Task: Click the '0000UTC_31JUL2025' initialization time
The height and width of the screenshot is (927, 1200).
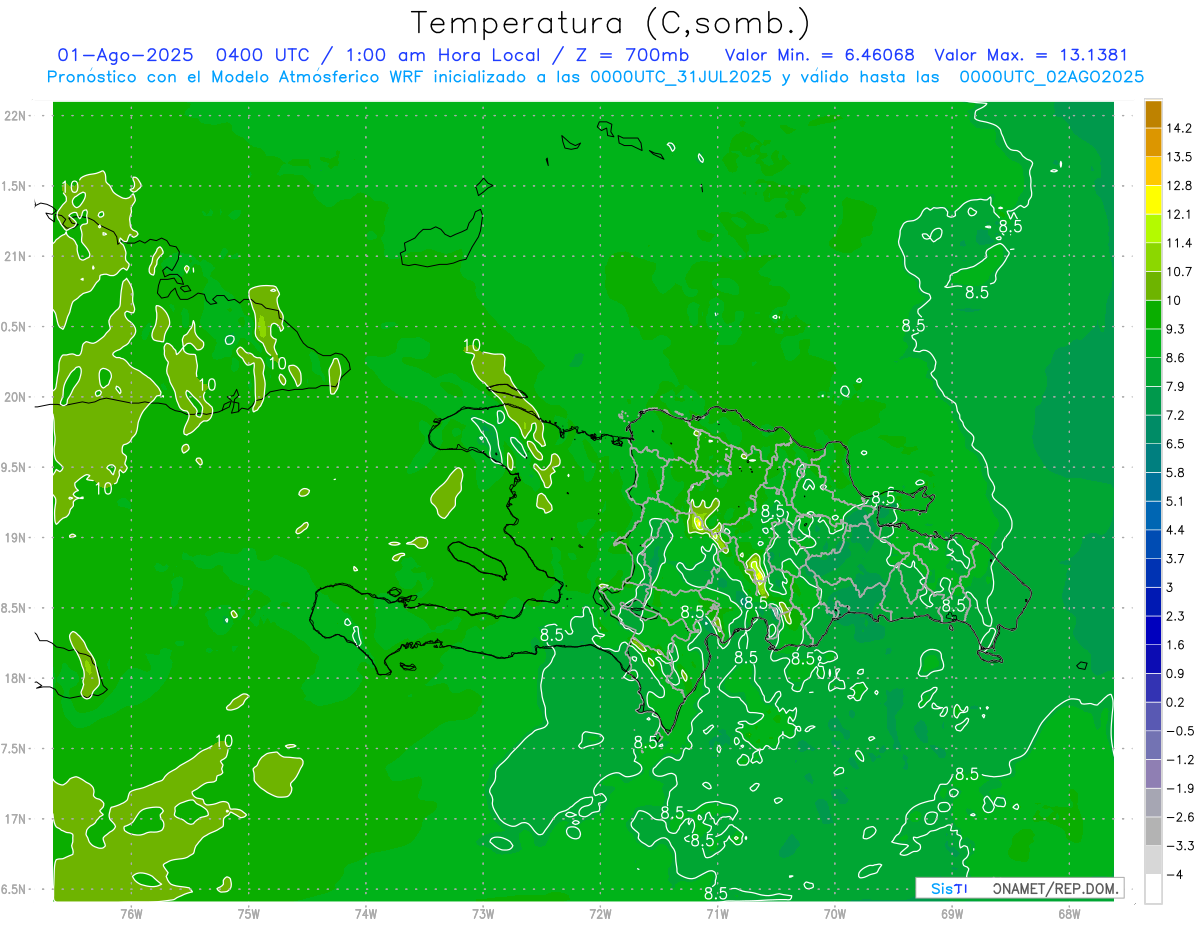Action: pos(681,77)
